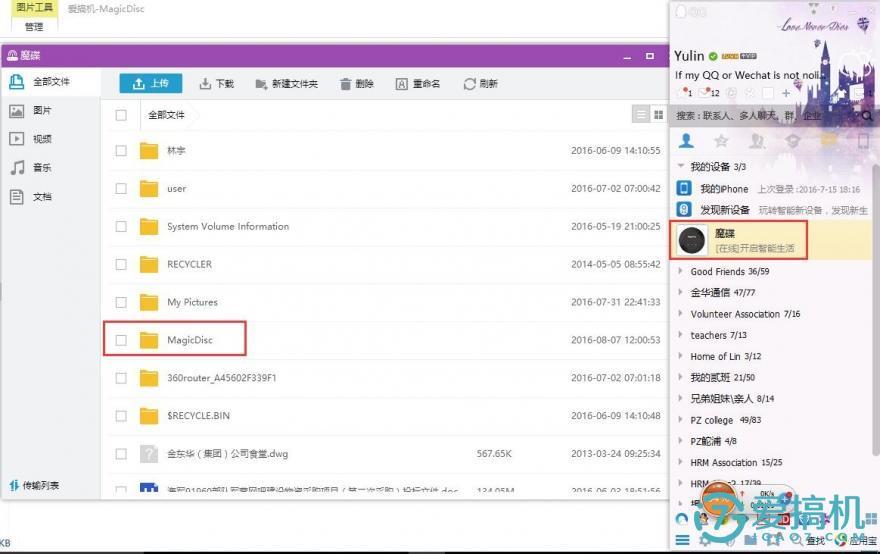Switch to grid view icon

(658, 115)
